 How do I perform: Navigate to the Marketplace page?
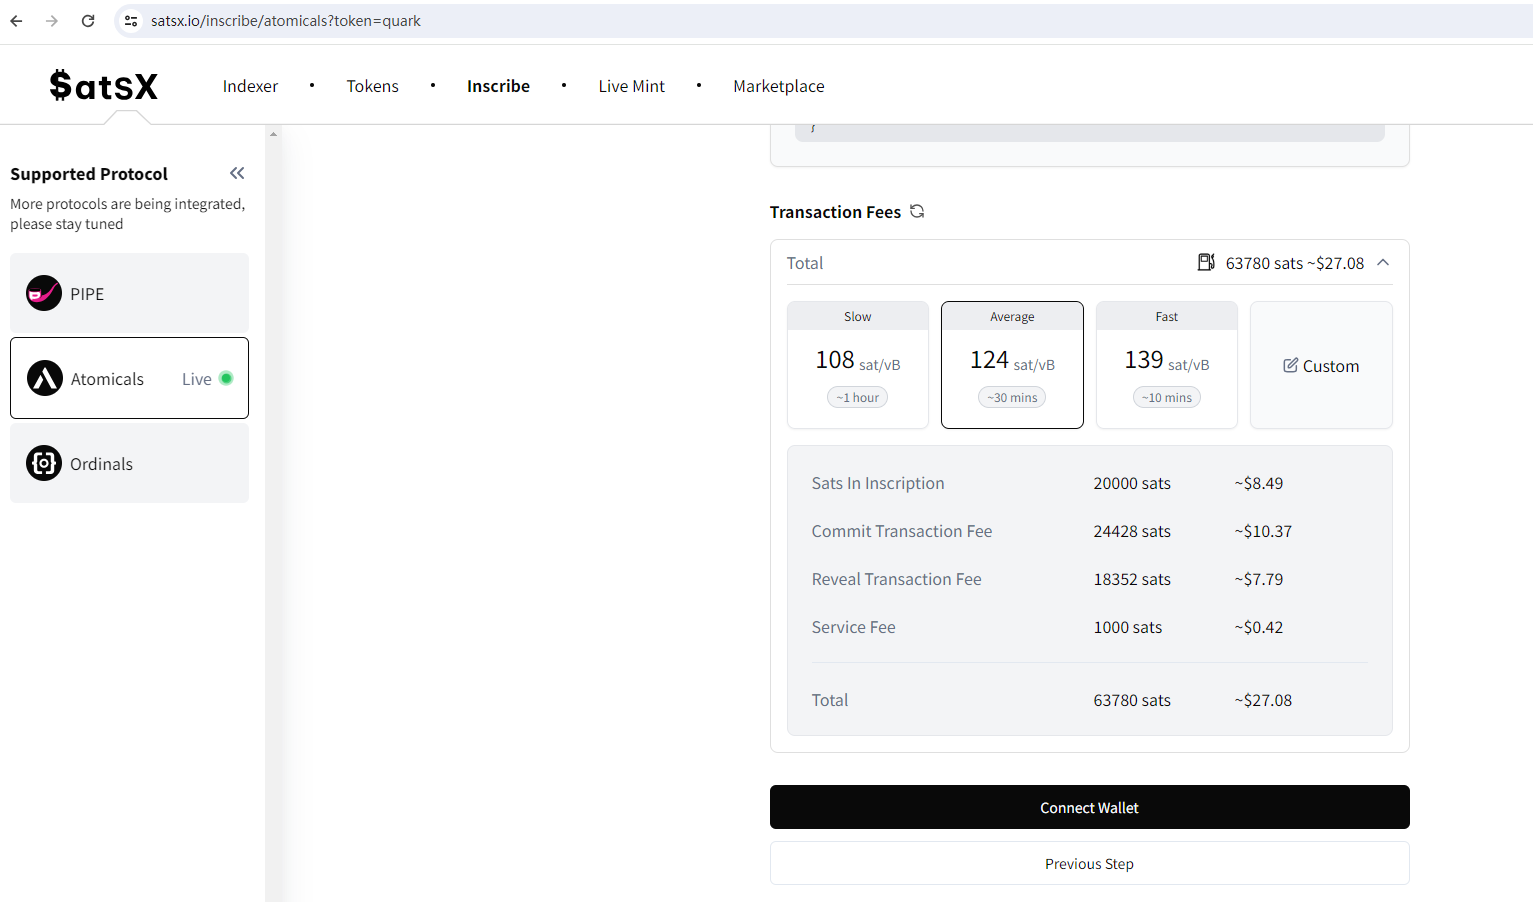coord(778,86)
